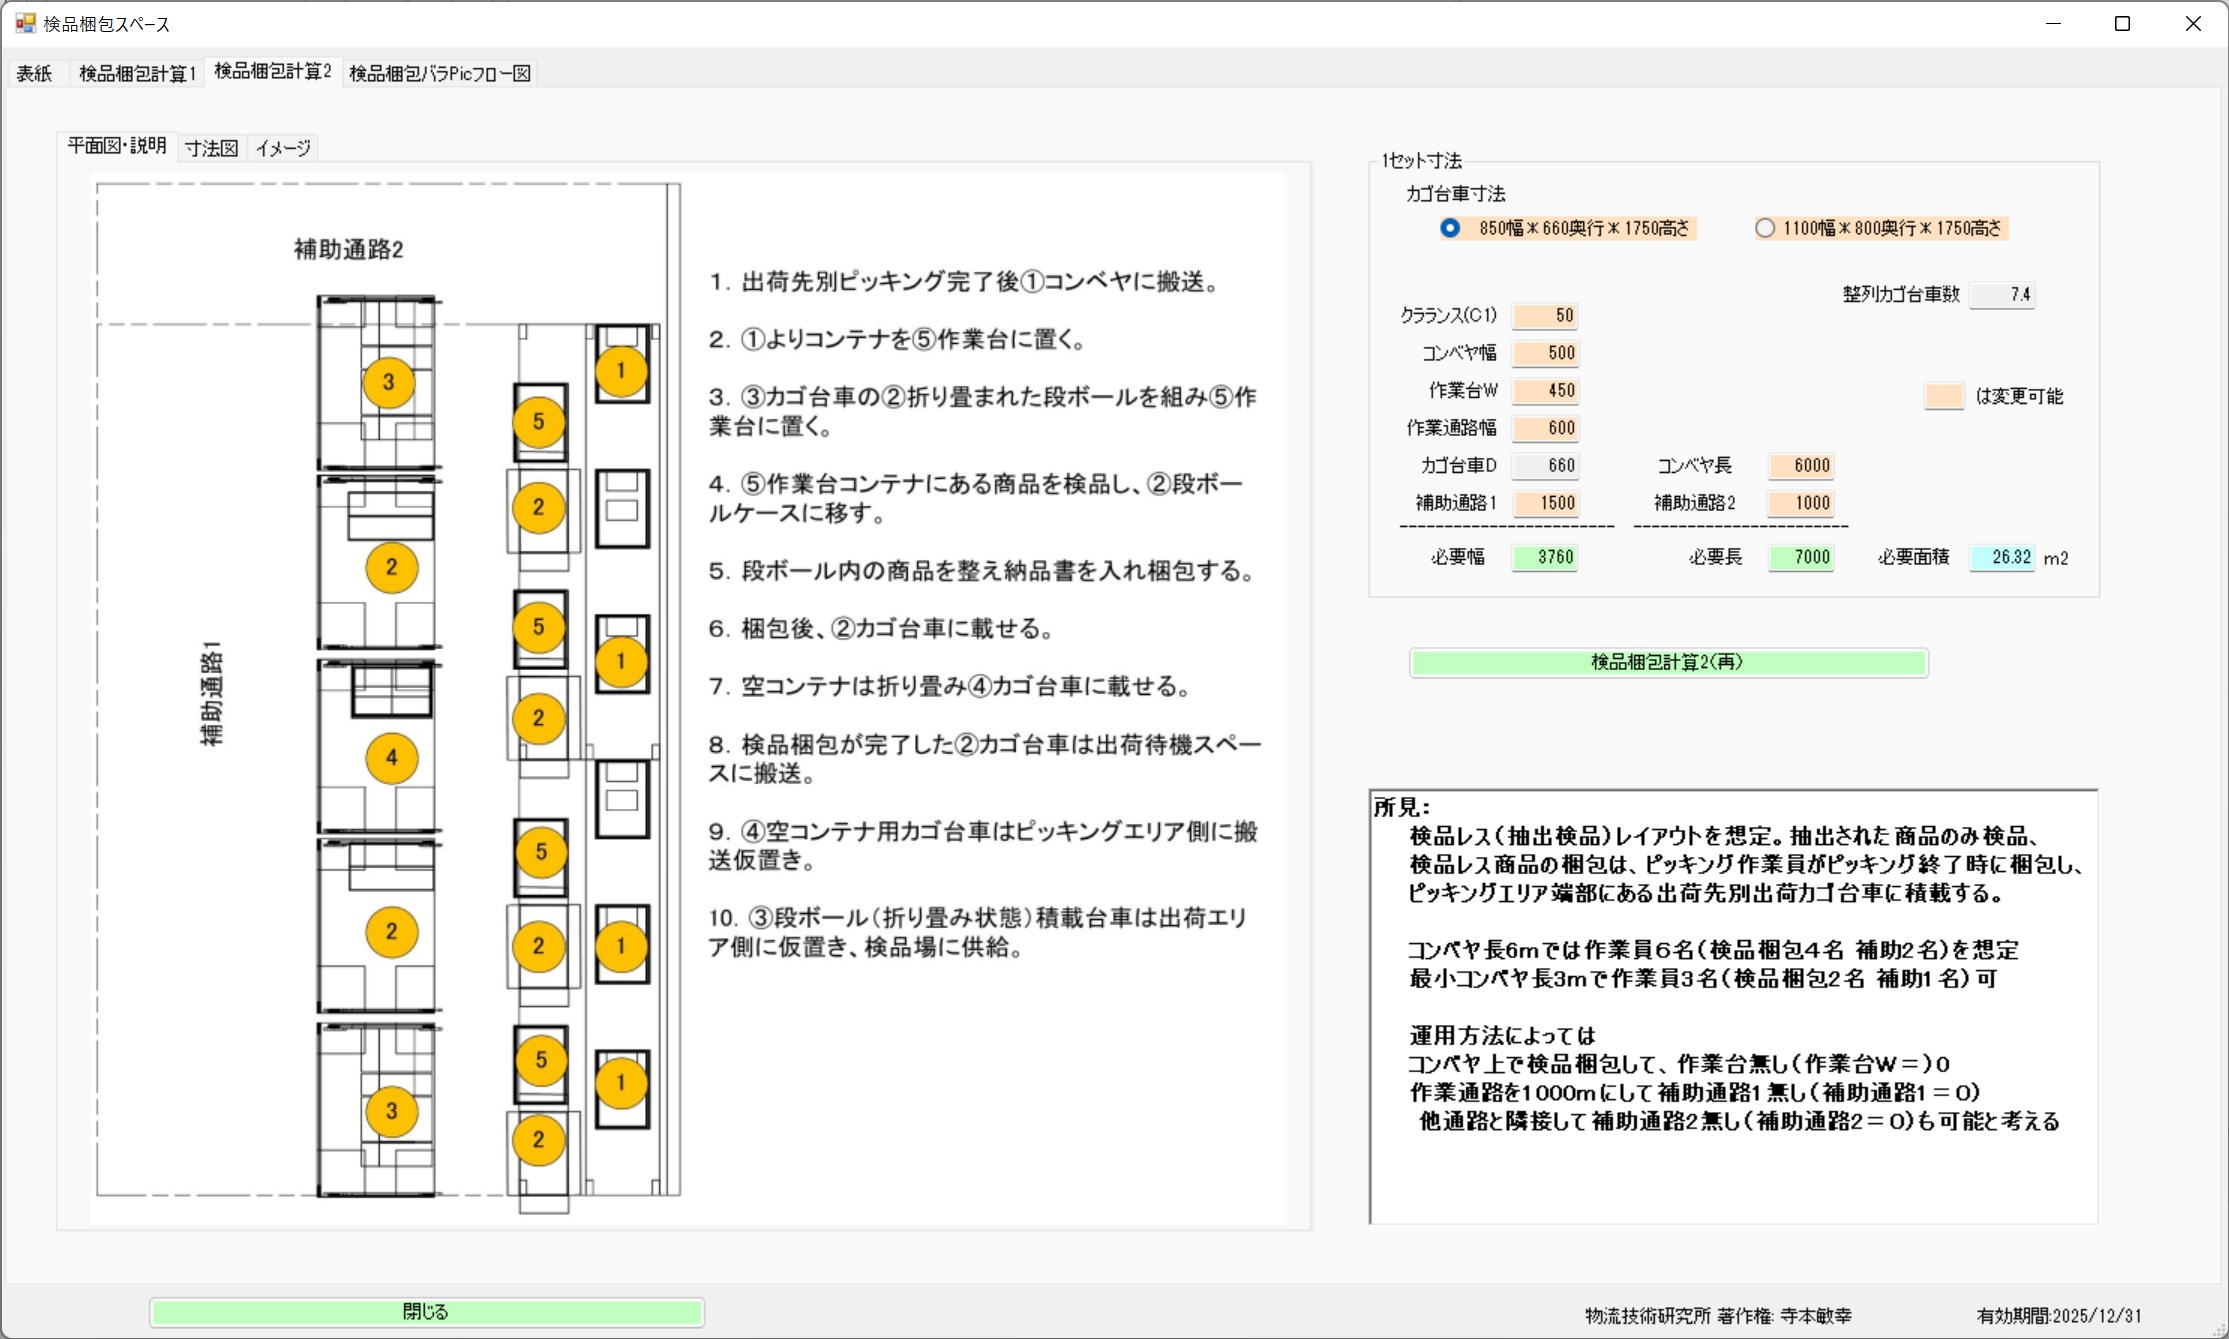Click the 閉じる button
Image resolution: width=2229 pixels, height=1339 pixels.
click(x=426, y=1312)
